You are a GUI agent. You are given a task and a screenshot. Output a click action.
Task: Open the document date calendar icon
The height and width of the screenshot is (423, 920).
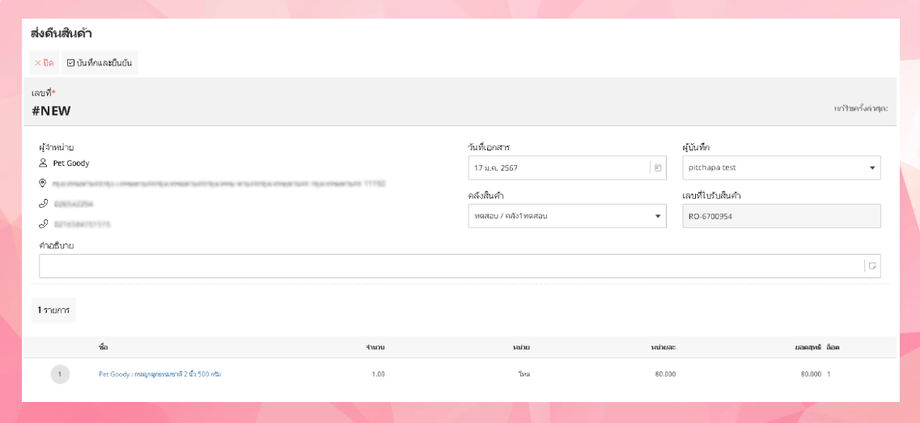coord(658,168)
